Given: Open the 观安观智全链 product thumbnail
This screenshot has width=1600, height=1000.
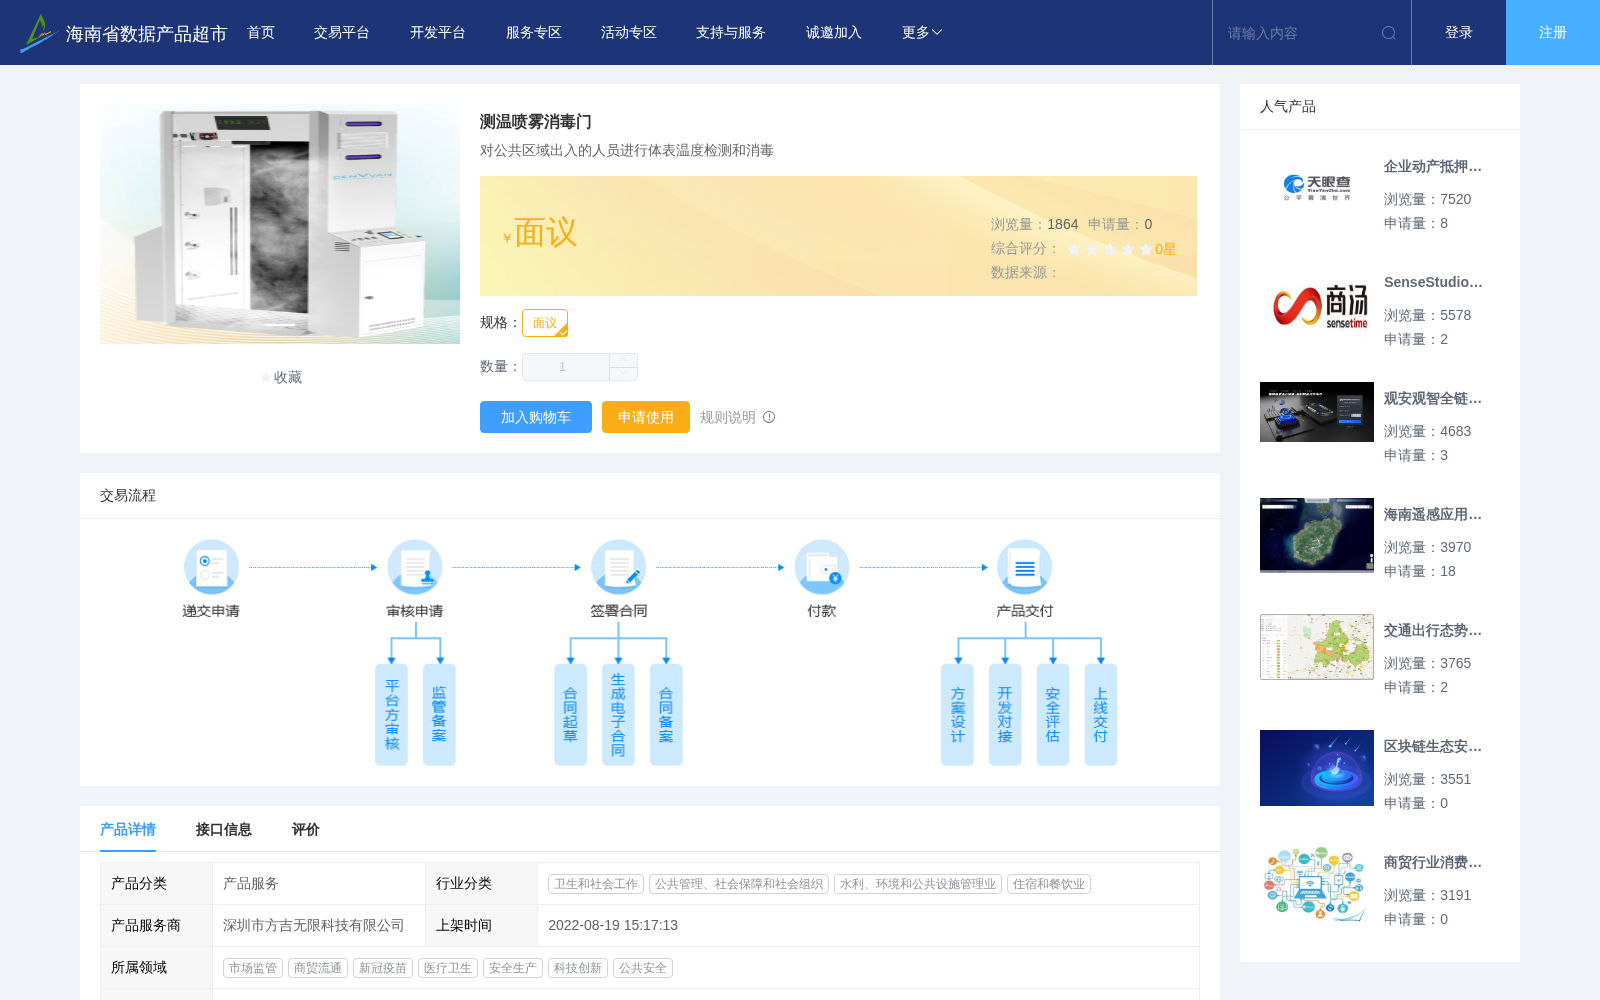Looking at the screenshot, I should (1317, 412).
